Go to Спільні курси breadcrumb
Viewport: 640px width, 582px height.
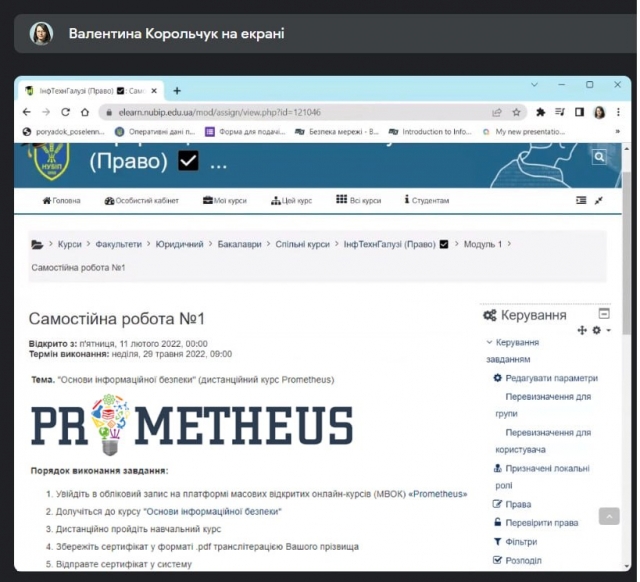[x=302, y=244]
